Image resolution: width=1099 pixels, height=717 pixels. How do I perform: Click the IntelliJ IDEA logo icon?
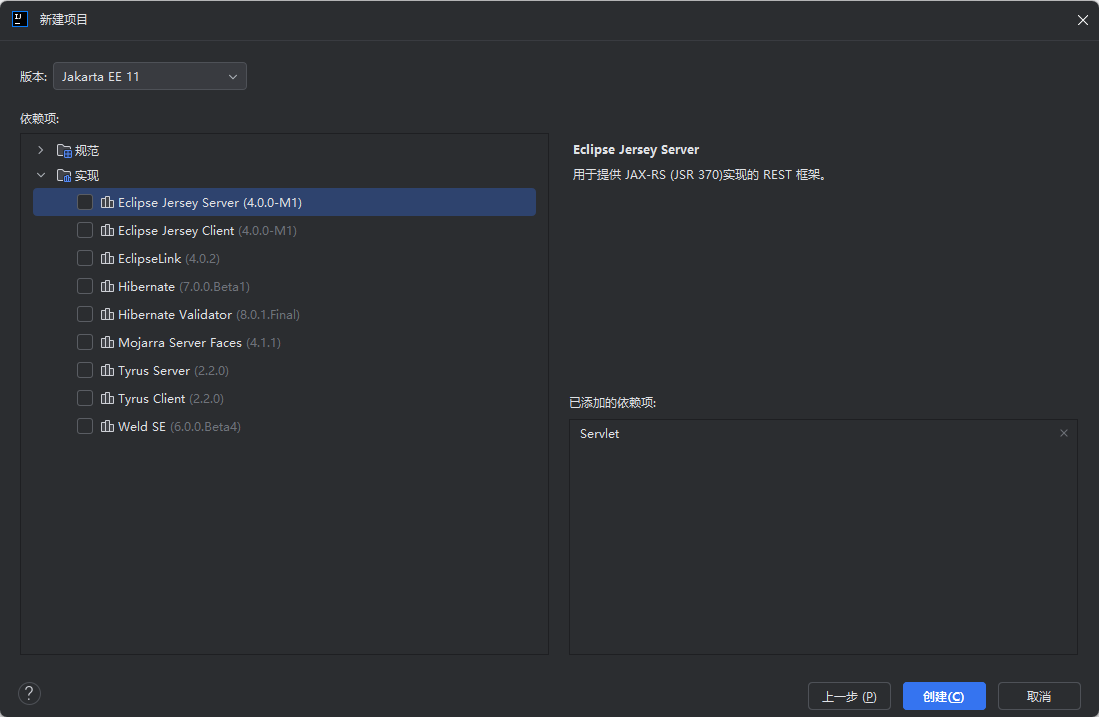click(20, 19)
